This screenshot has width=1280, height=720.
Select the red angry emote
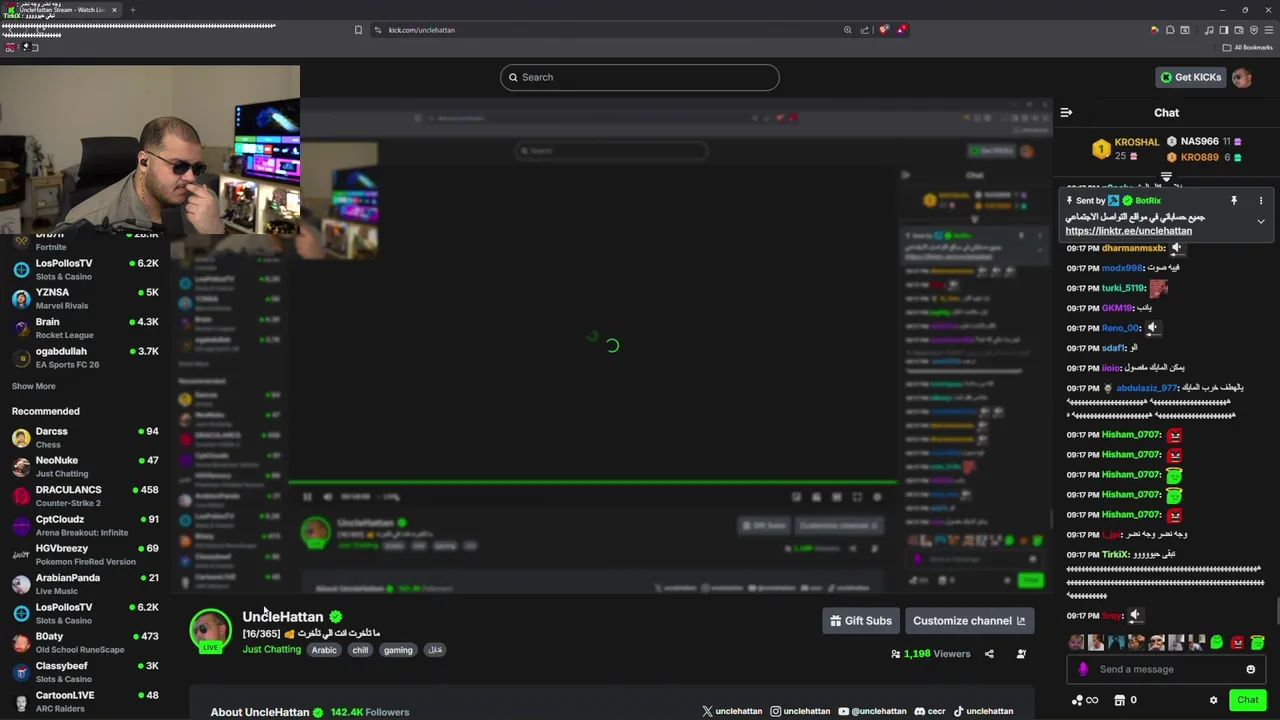click(1237, 642)
